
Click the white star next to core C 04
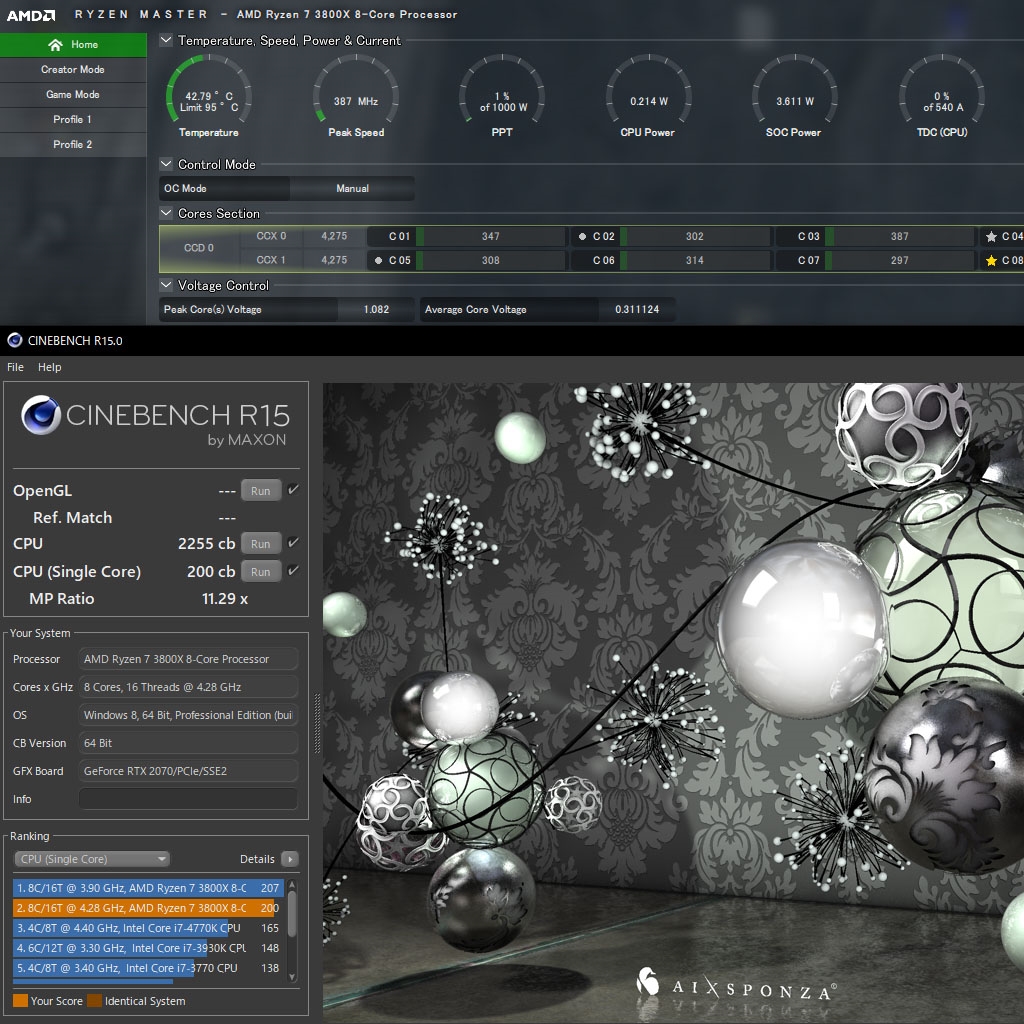pos(991,236)
